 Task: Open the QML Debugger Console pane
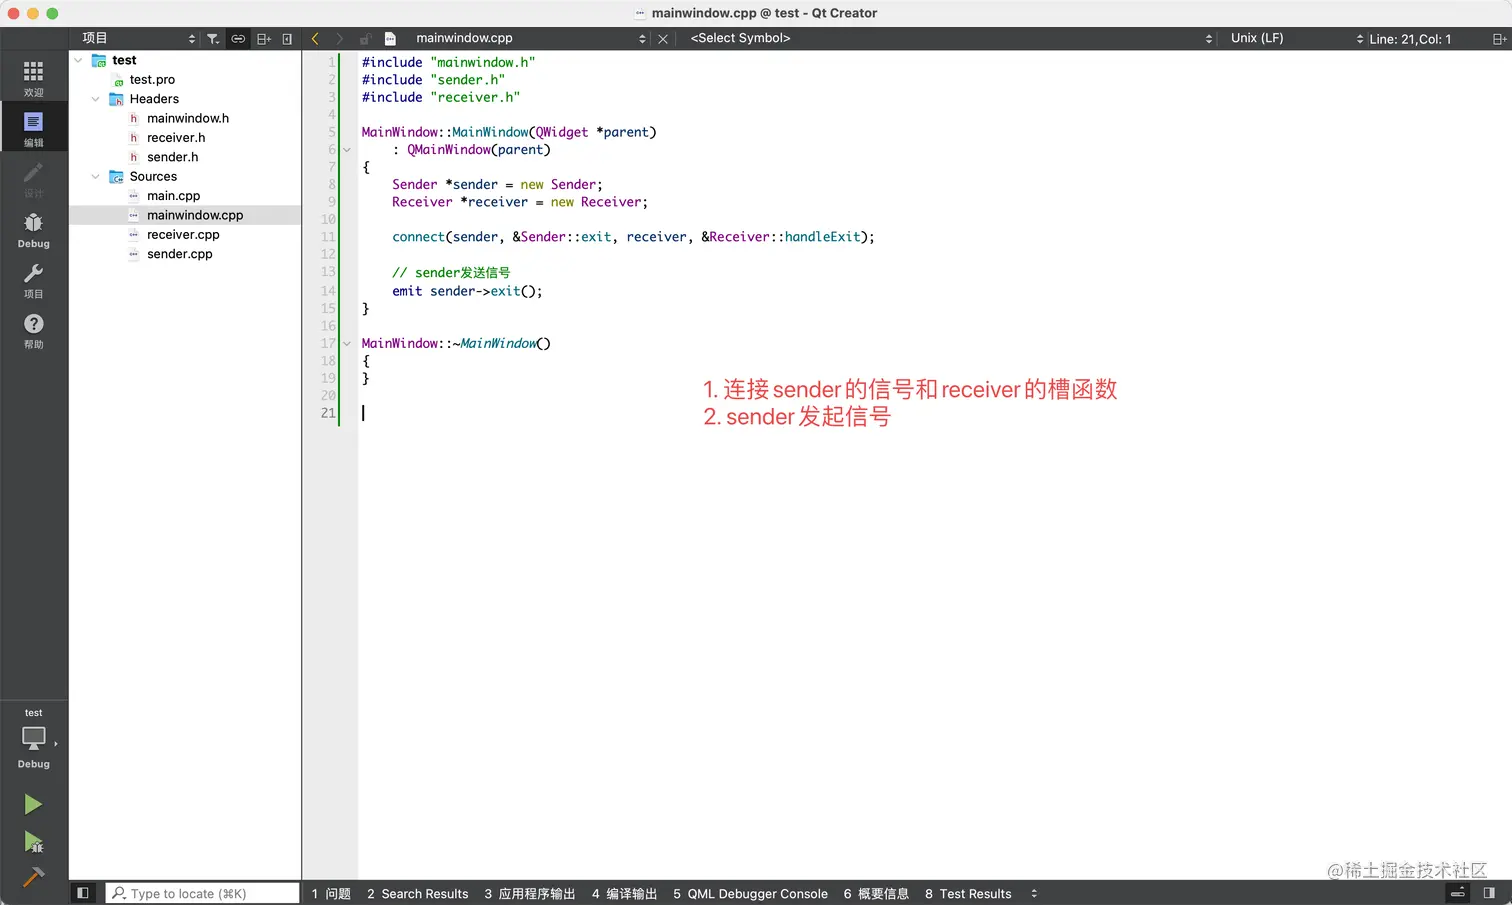click(750, 894)
